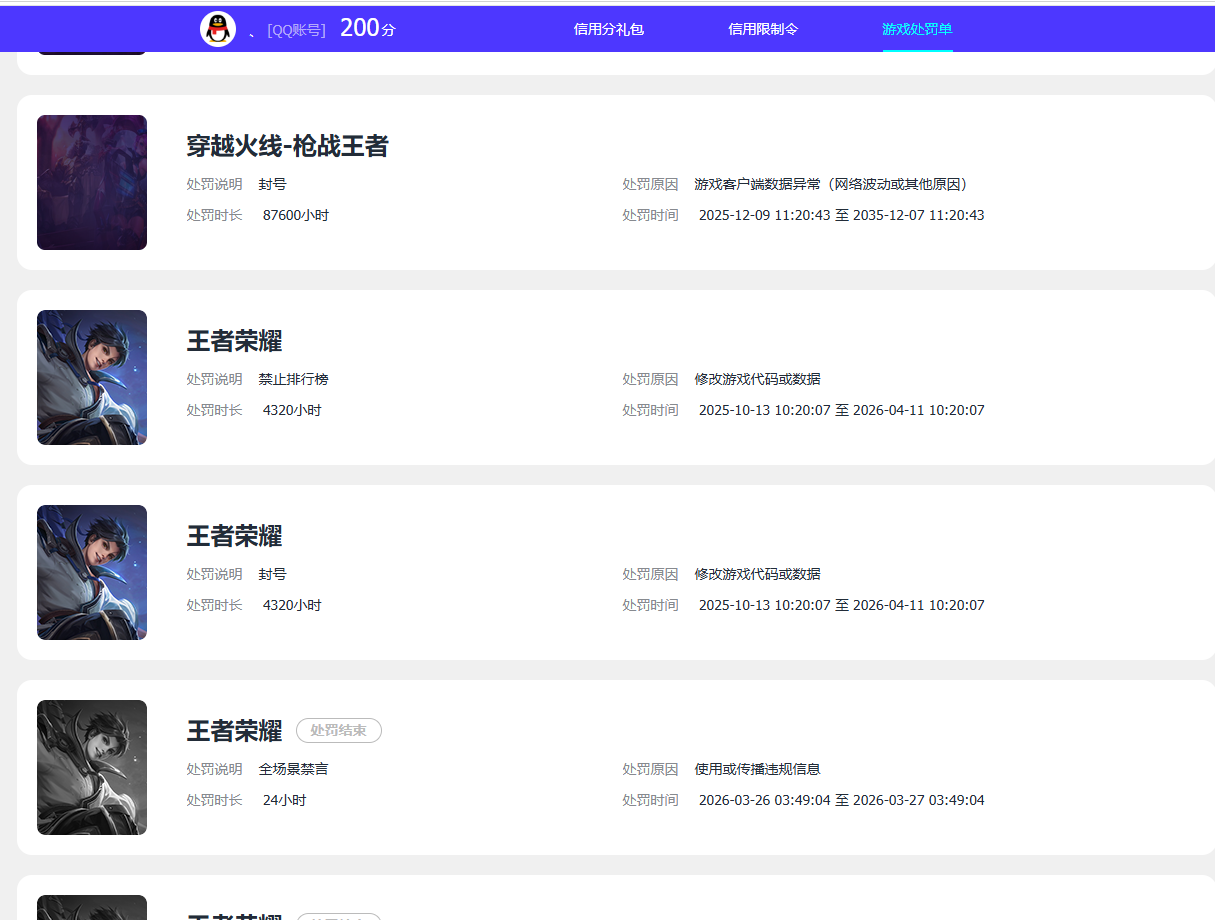Click the QQ penguin avatar icon
The image size is (1215, 920).
[x=217, y=28]
